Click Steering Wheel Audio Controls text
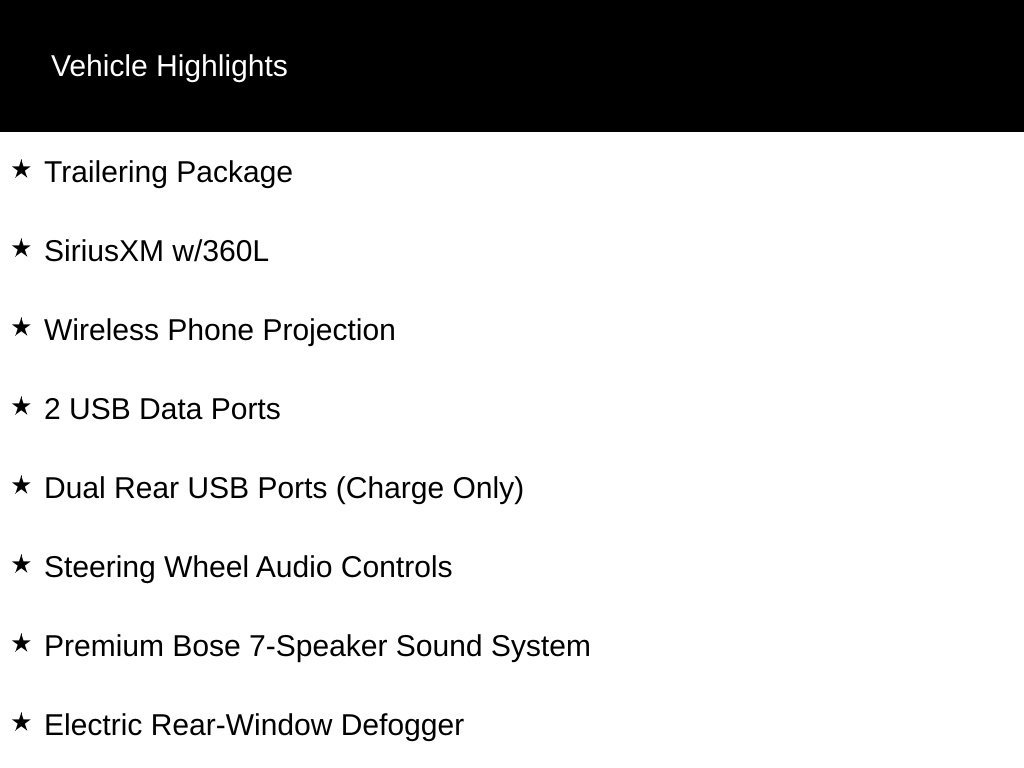This screenshot has height=768, width=1024. (x=248, y=568)
